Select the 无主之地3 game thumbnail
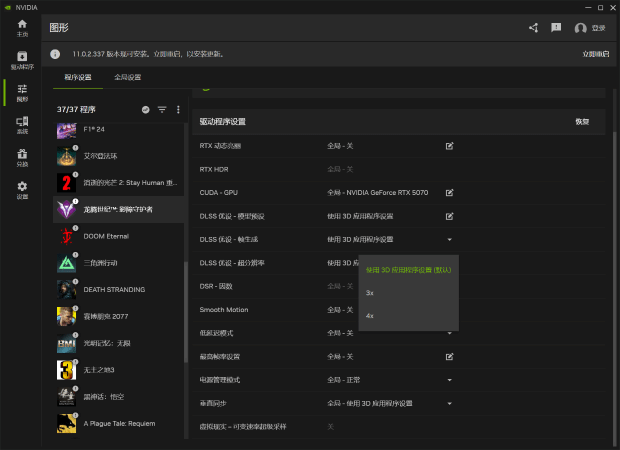 [x=66, y=370]
